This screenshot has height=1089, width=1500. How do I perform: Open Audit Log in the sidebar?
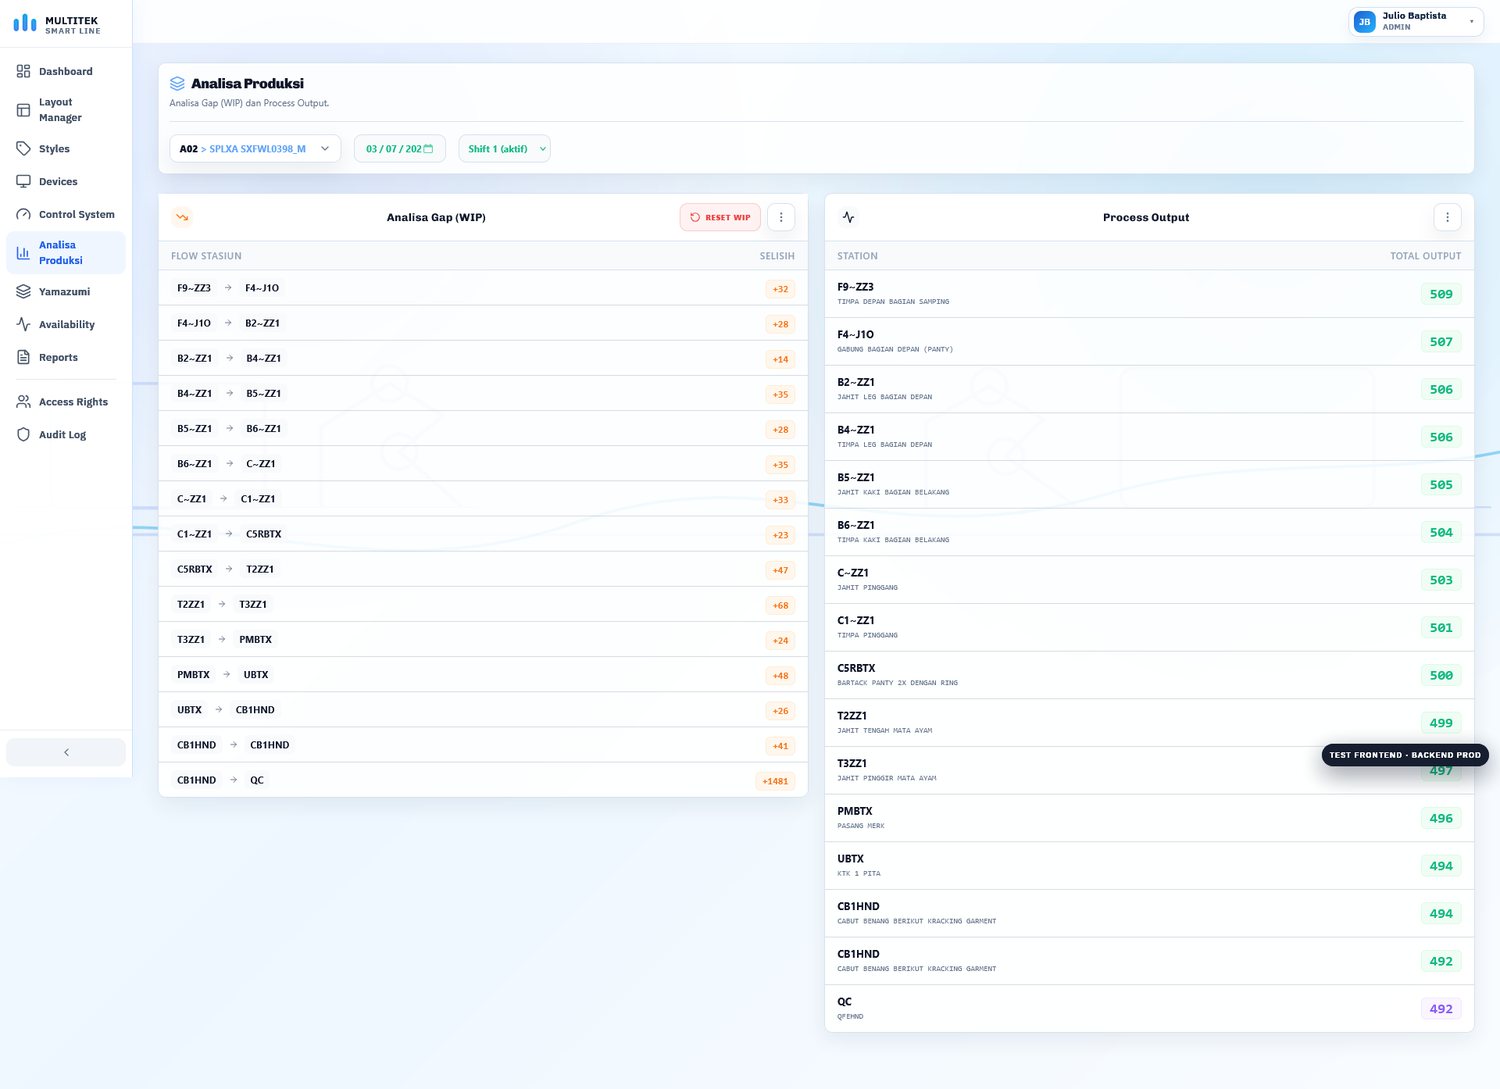coord(66,434)
